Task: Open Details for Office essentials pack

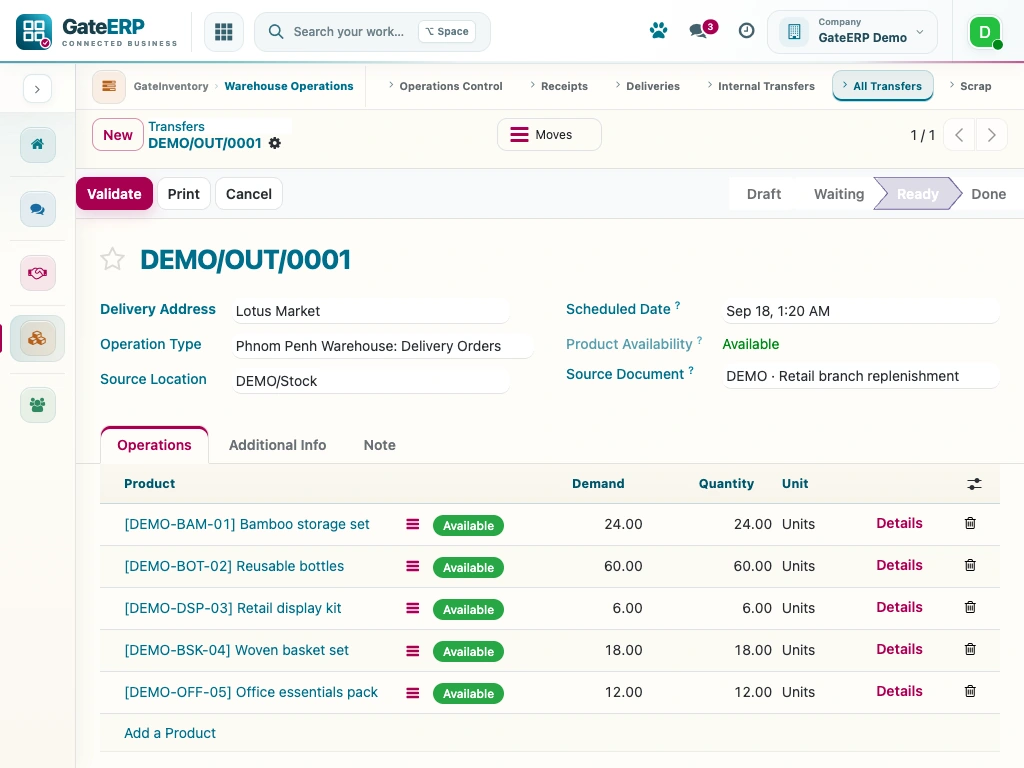Action: click(899, 691)
